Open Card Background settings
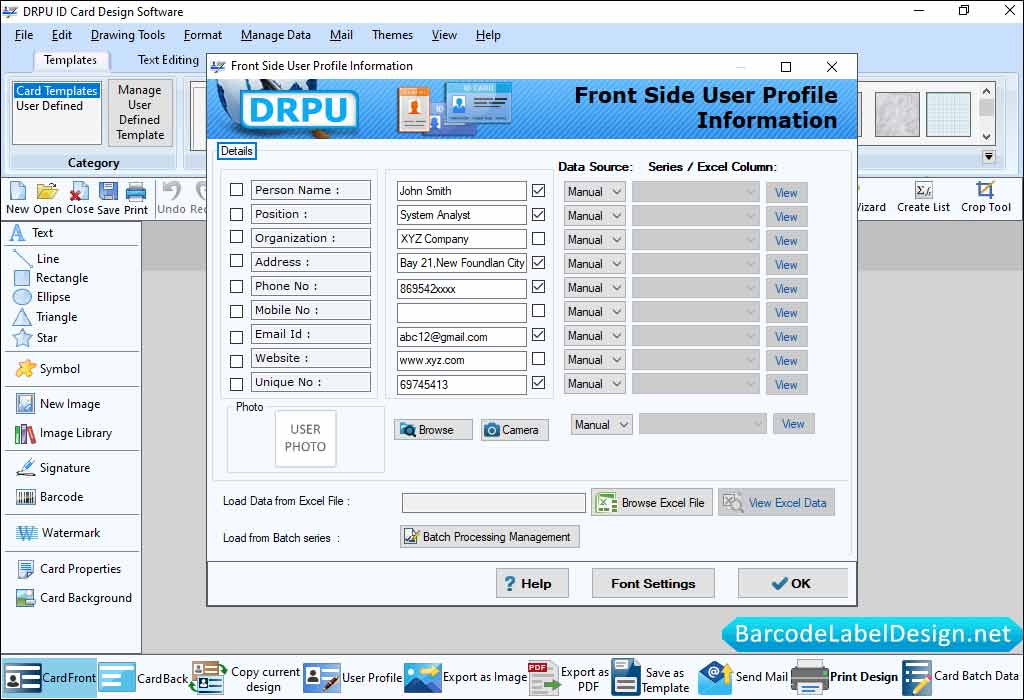 click(74, 597)
